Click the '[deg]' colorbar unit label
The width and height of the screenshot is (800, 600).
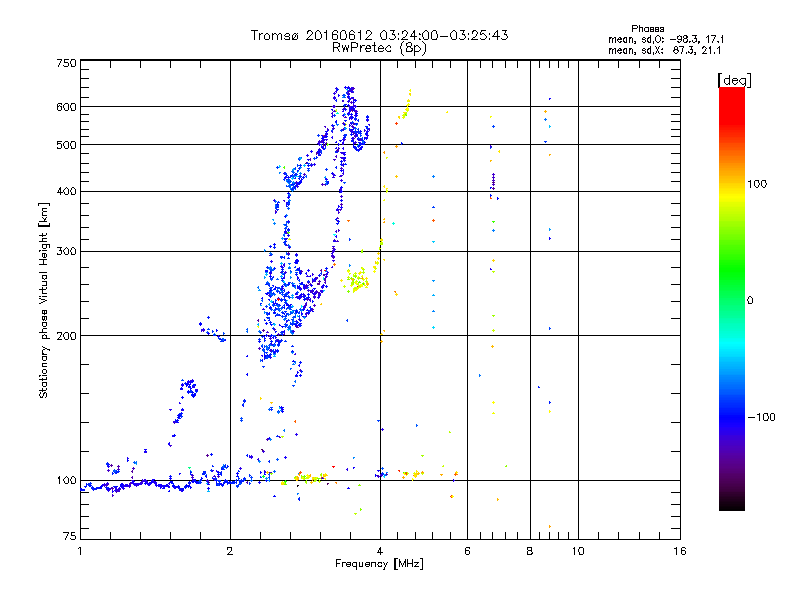[734, 80]
